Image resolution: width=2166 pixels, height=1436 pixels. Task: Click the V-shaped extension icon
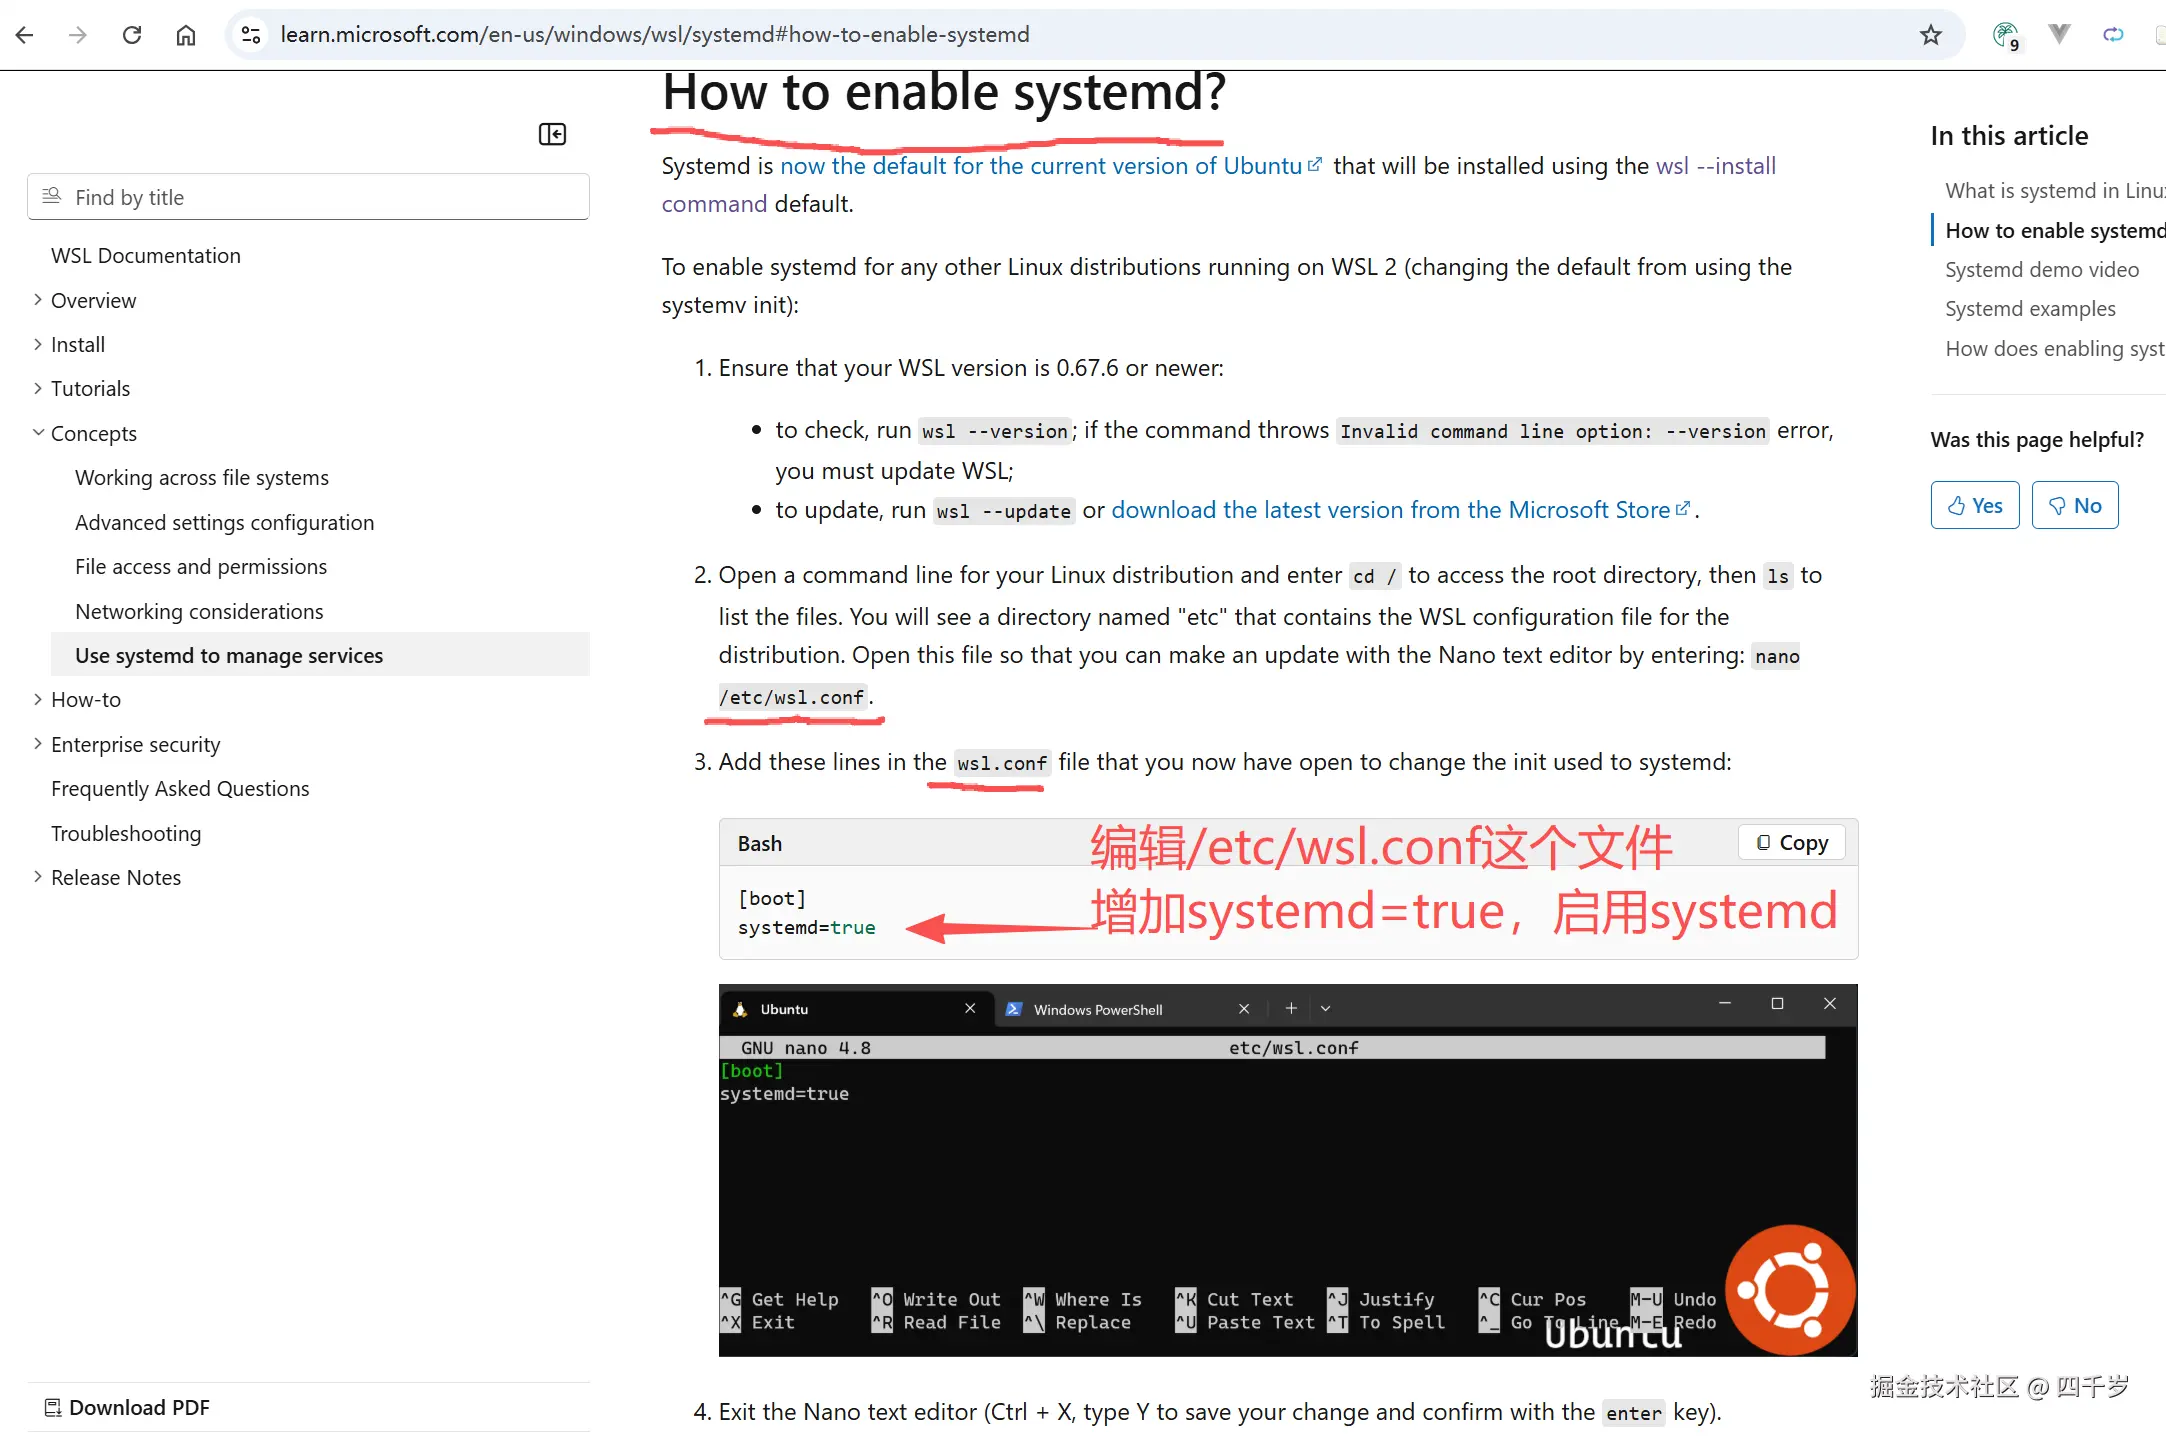2059,34
